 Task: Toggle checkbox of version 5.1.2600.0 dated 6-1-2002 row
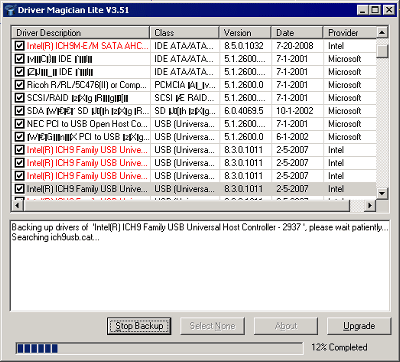click(x=20, y=137)
